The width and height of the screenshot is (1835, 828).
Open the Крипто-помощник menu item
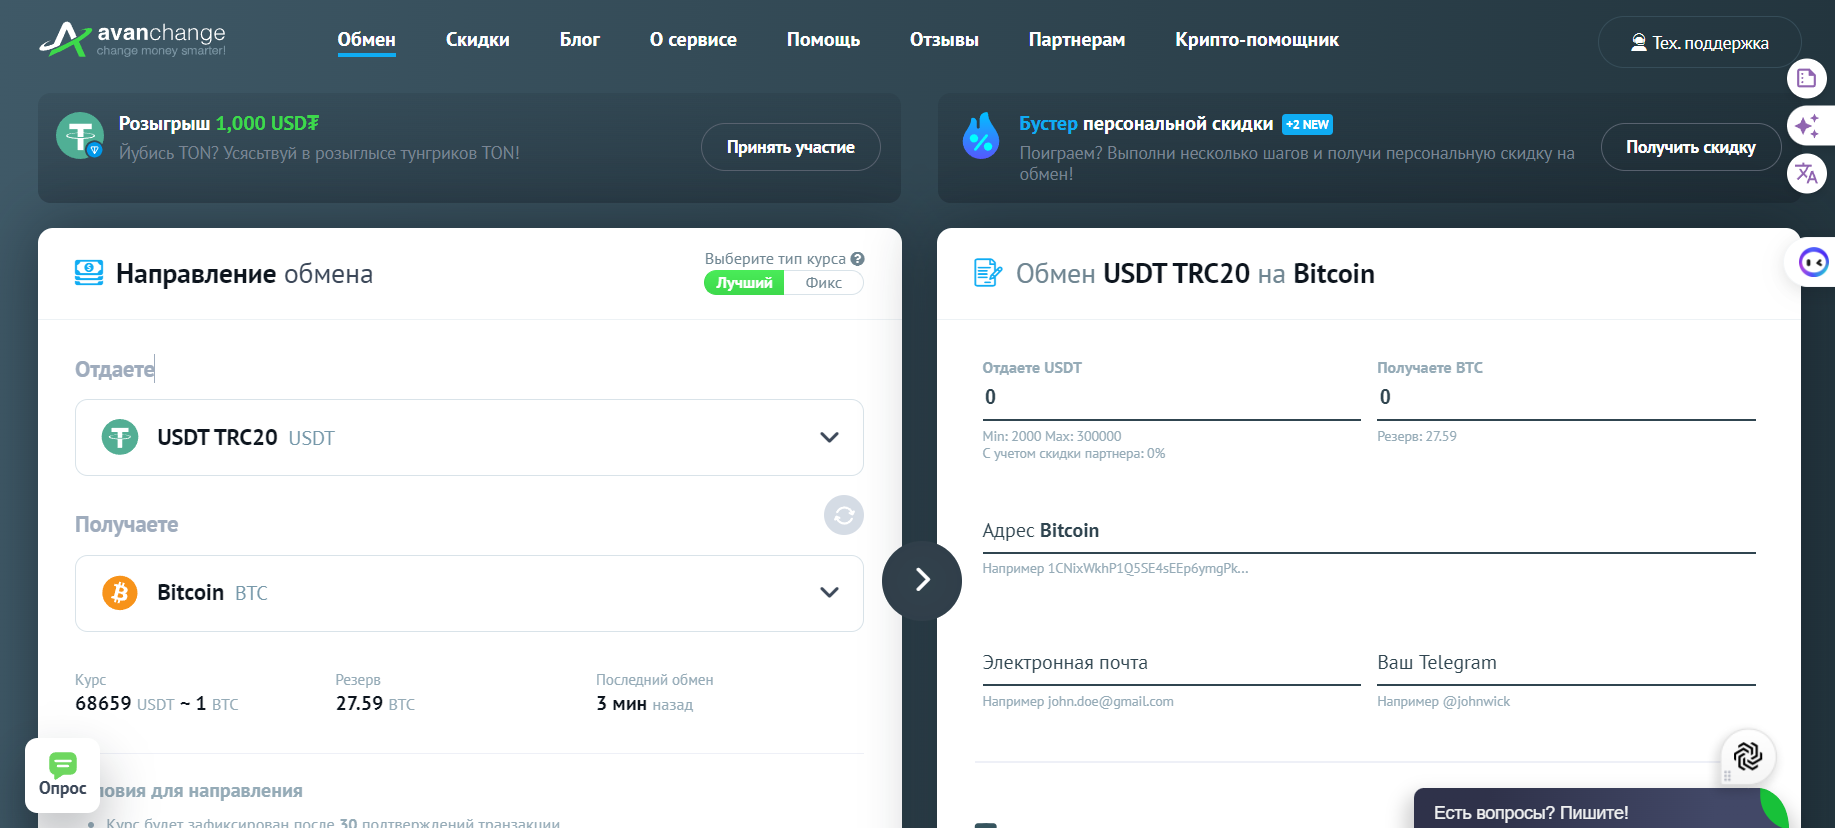[1256, 40]
